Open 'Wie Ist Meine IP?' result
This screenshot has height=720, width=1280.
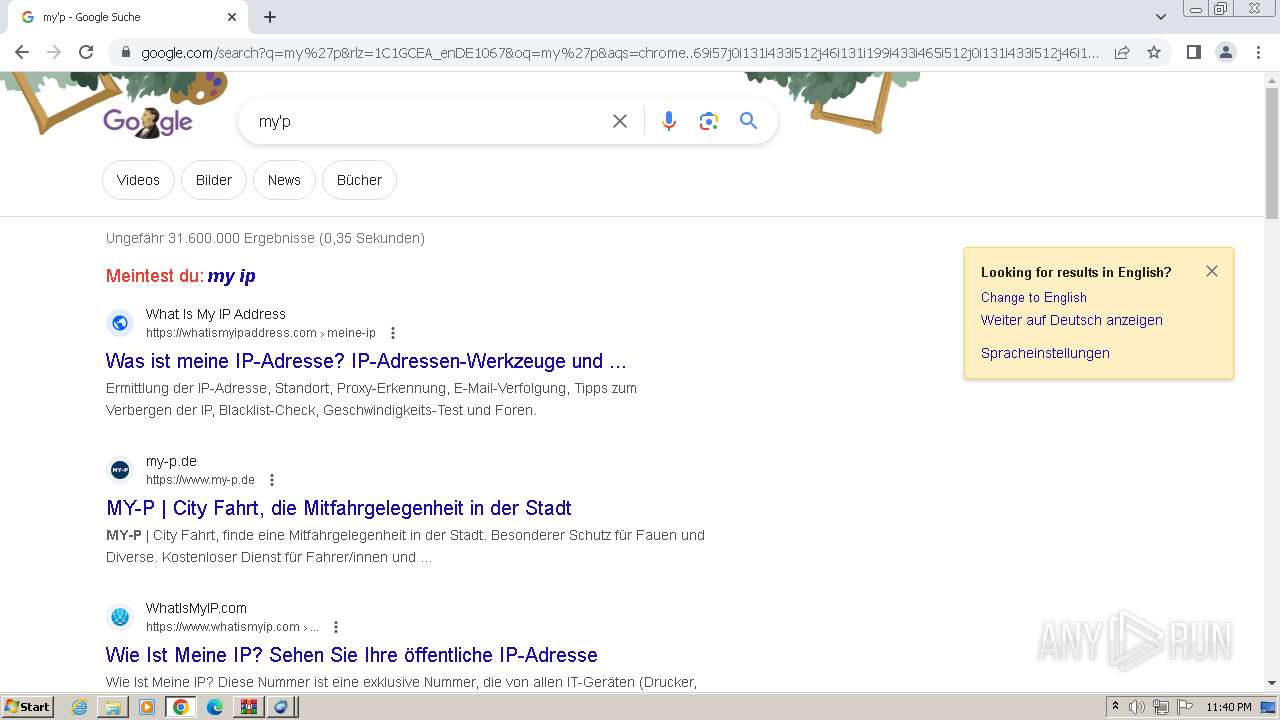tap(352, 655)
